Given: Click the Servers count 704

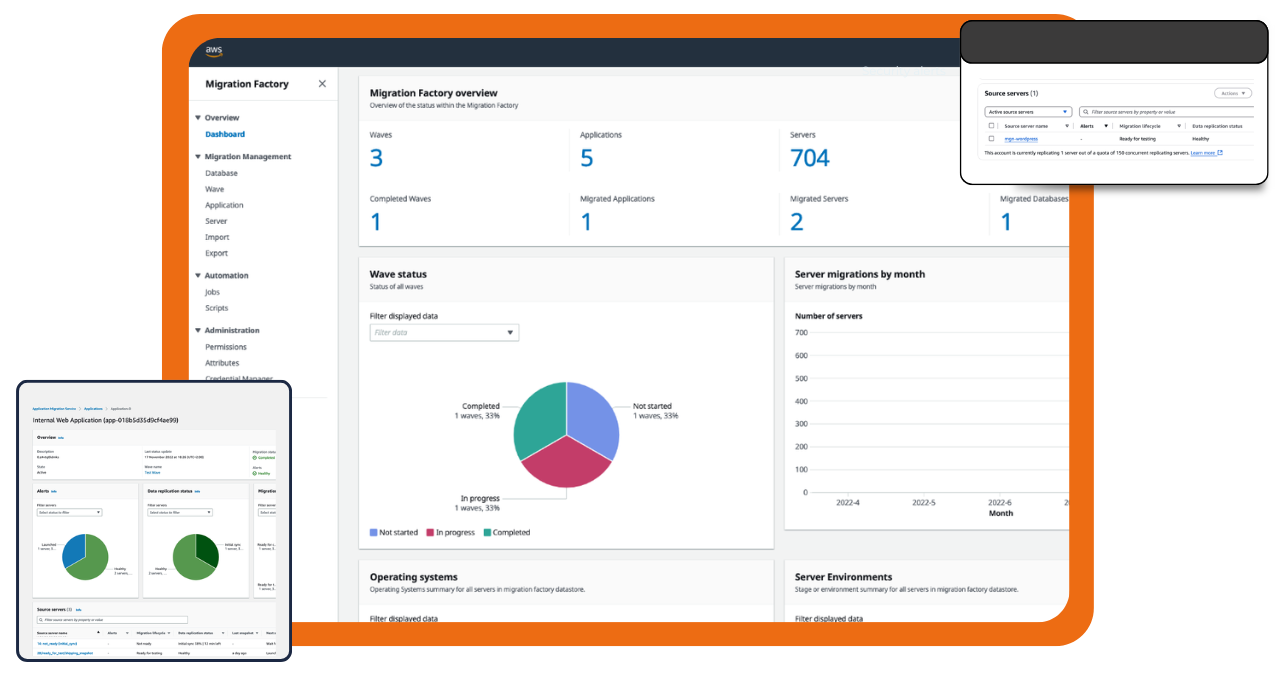Looking at the screenshot, I should [810, 158].
